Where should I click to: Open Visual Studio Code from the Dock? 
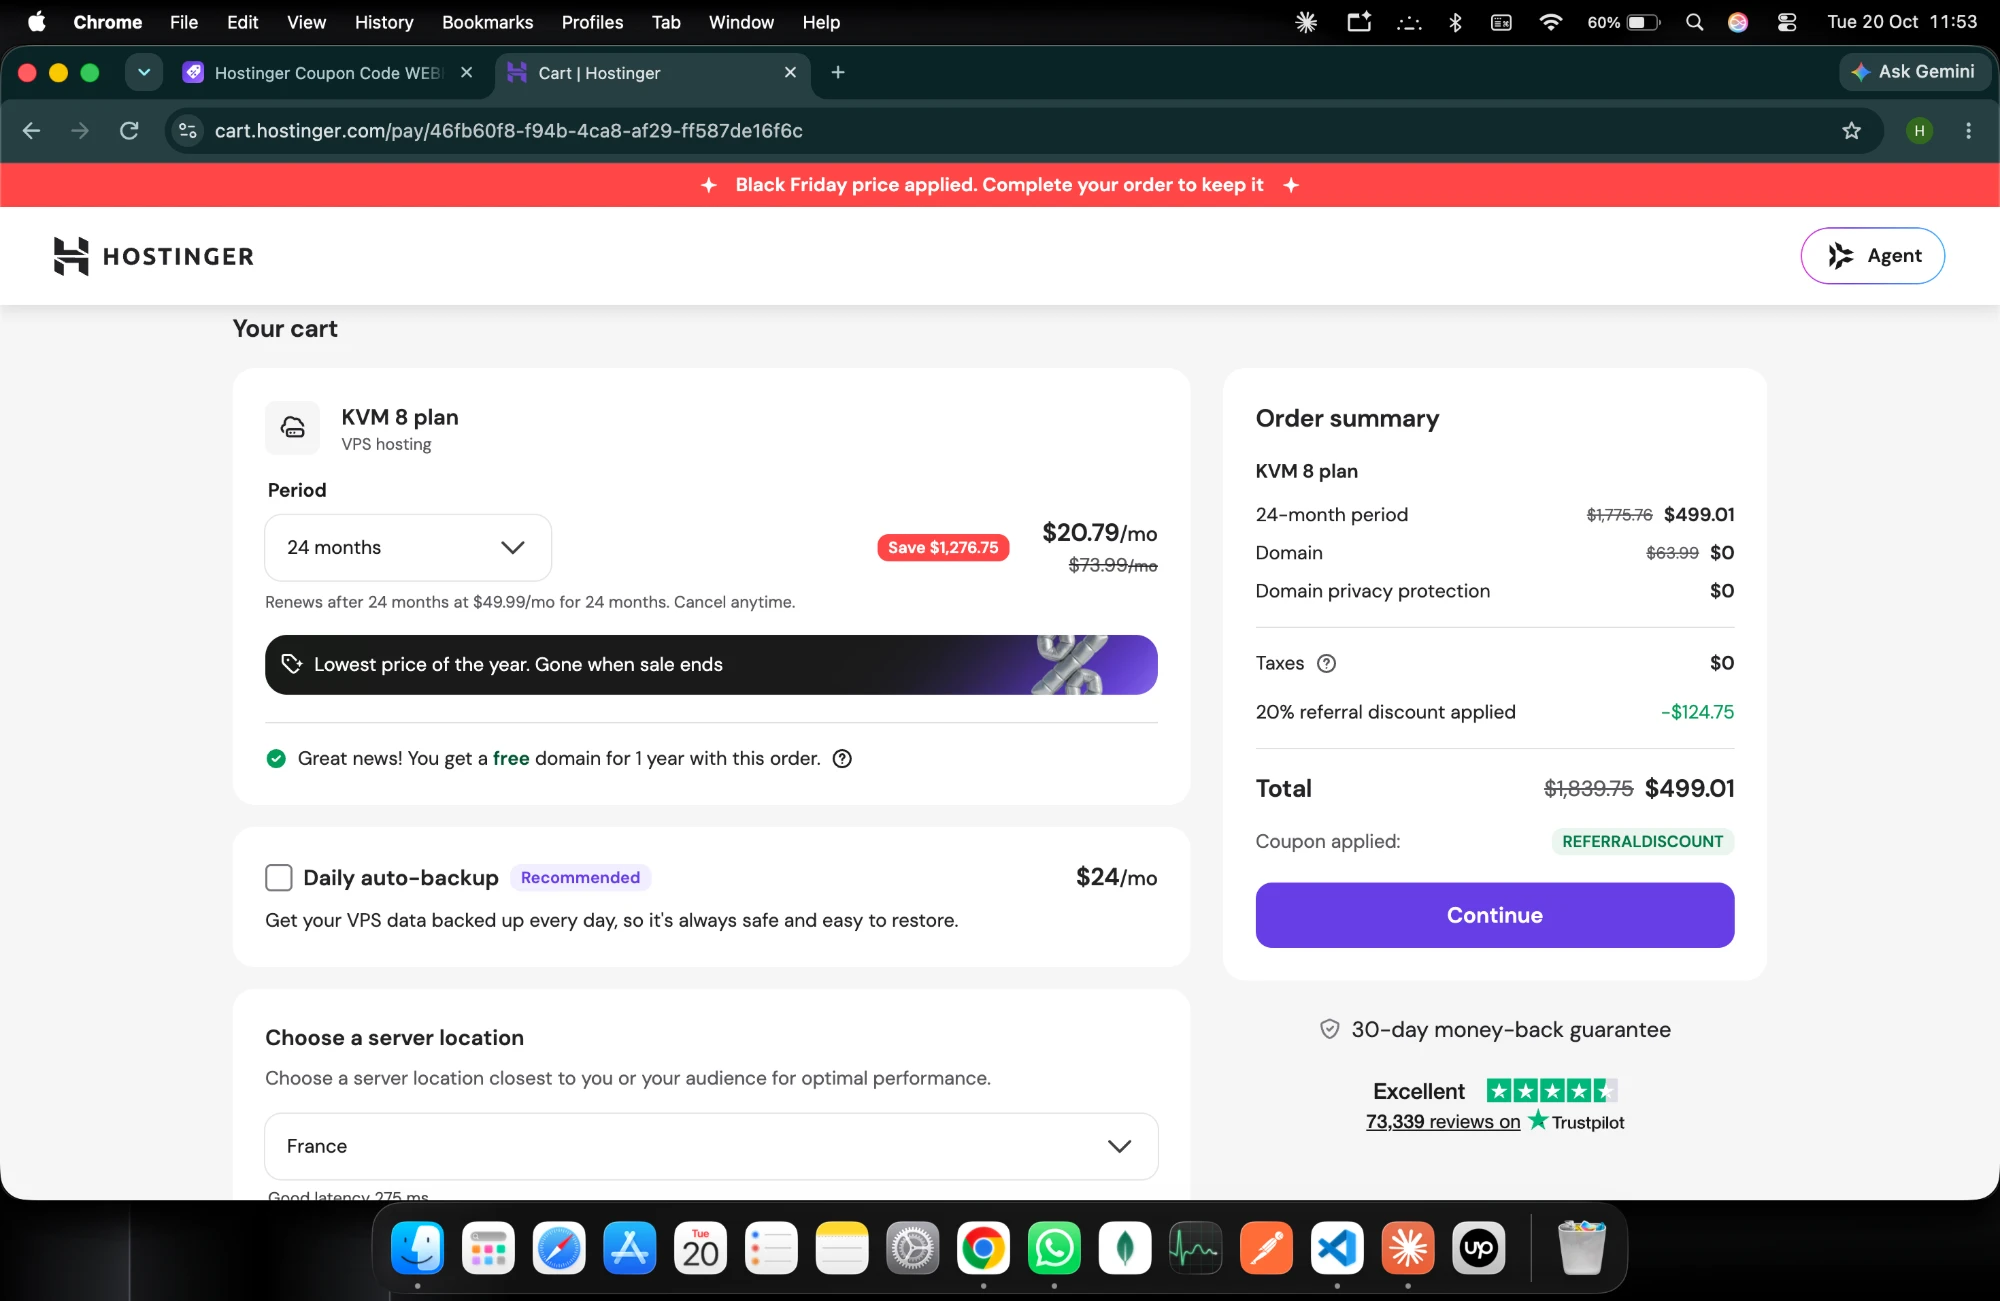pos(1337,1248)
